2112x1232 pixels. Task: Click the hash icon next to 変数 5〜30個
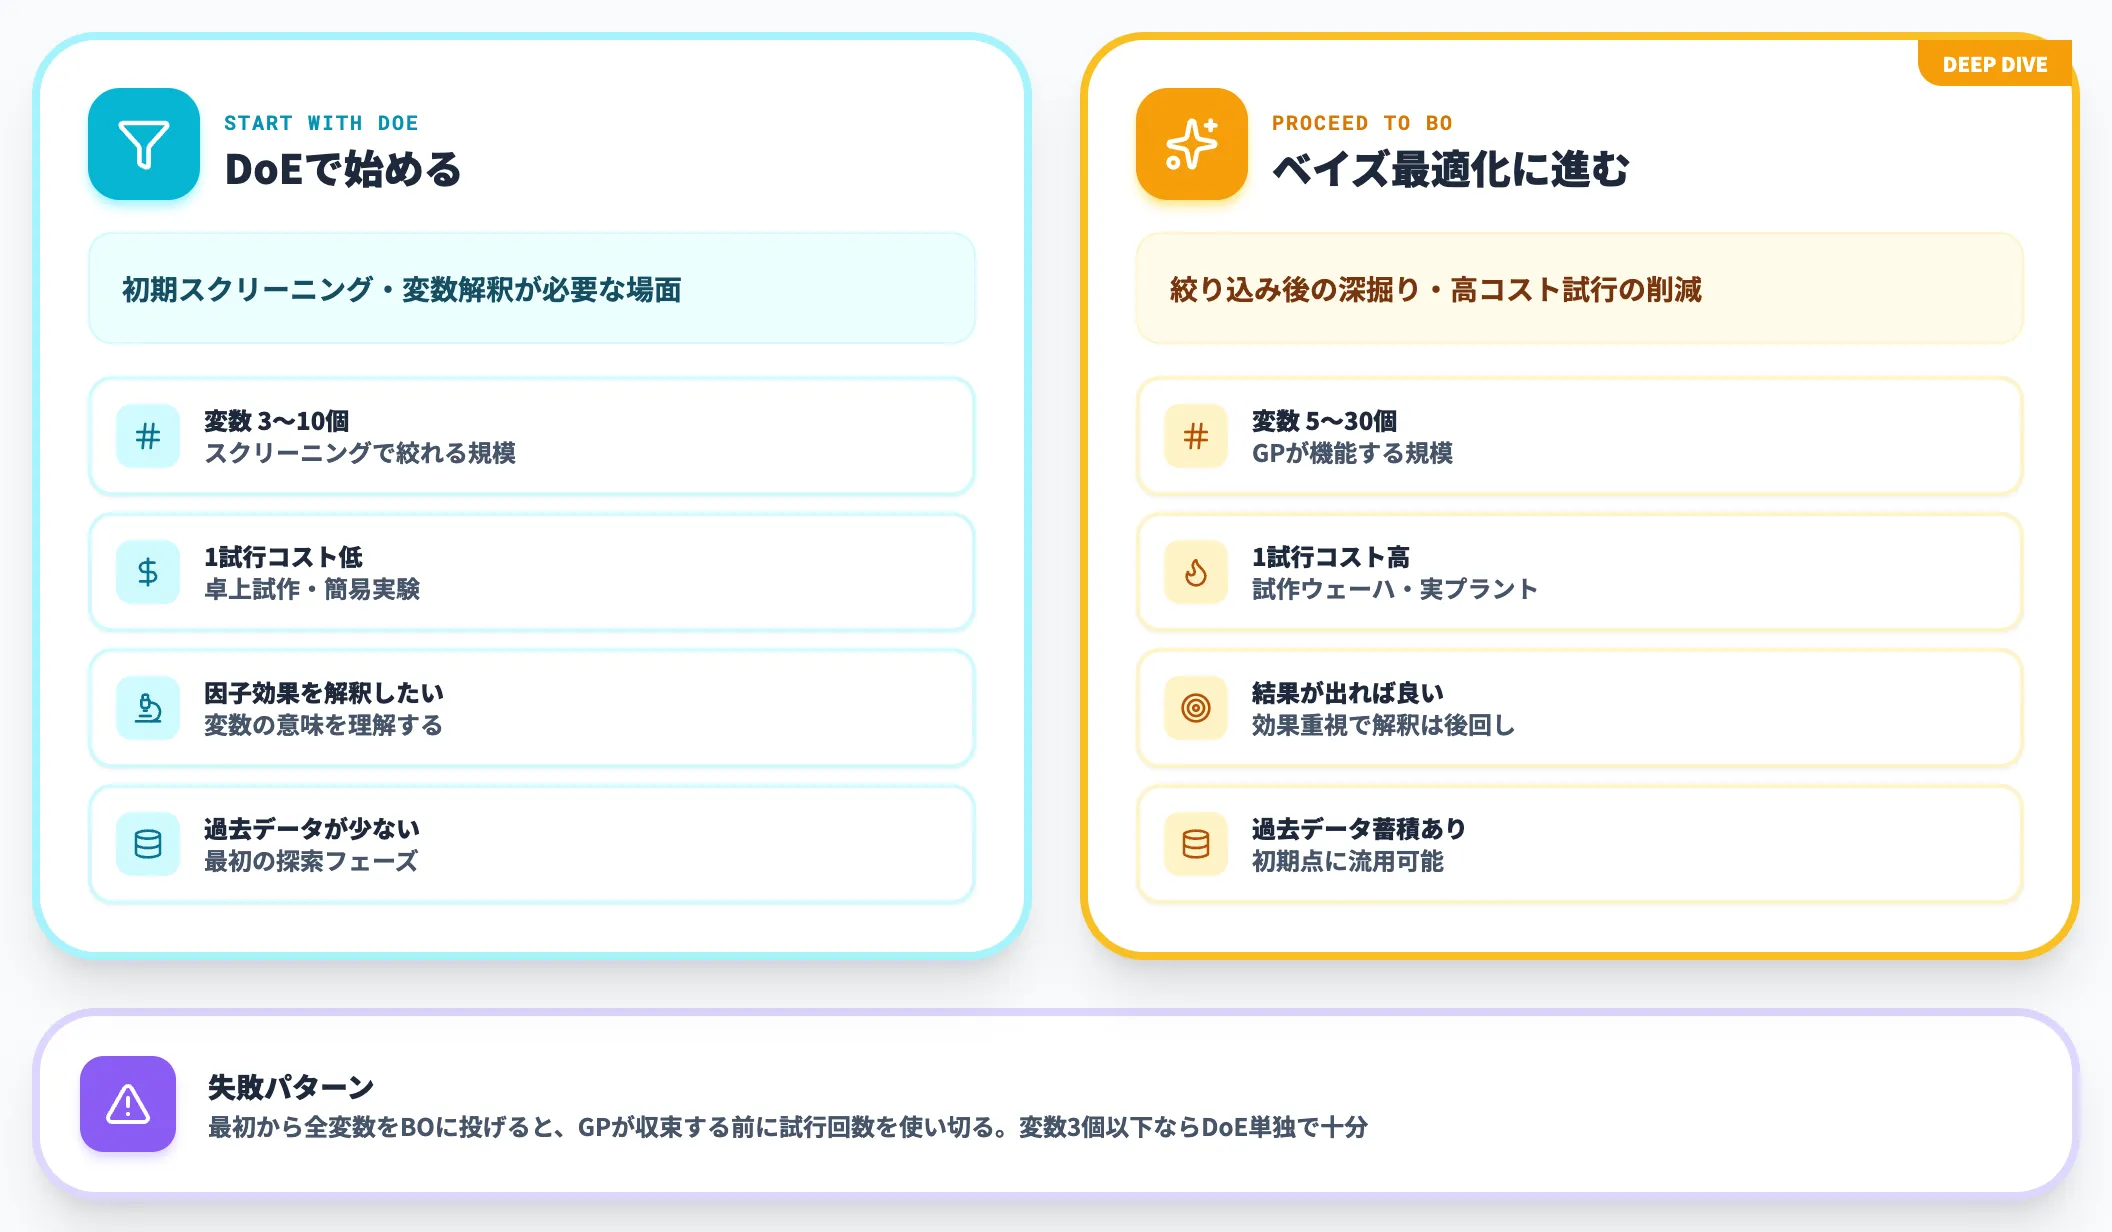point(1196,436)
